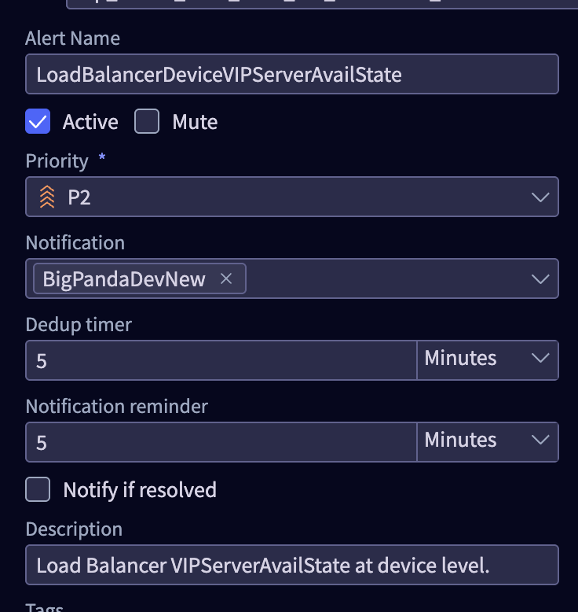Focus the Alert Name text field
This screenshot has width=578, height=612.
[x=292, y=74]
